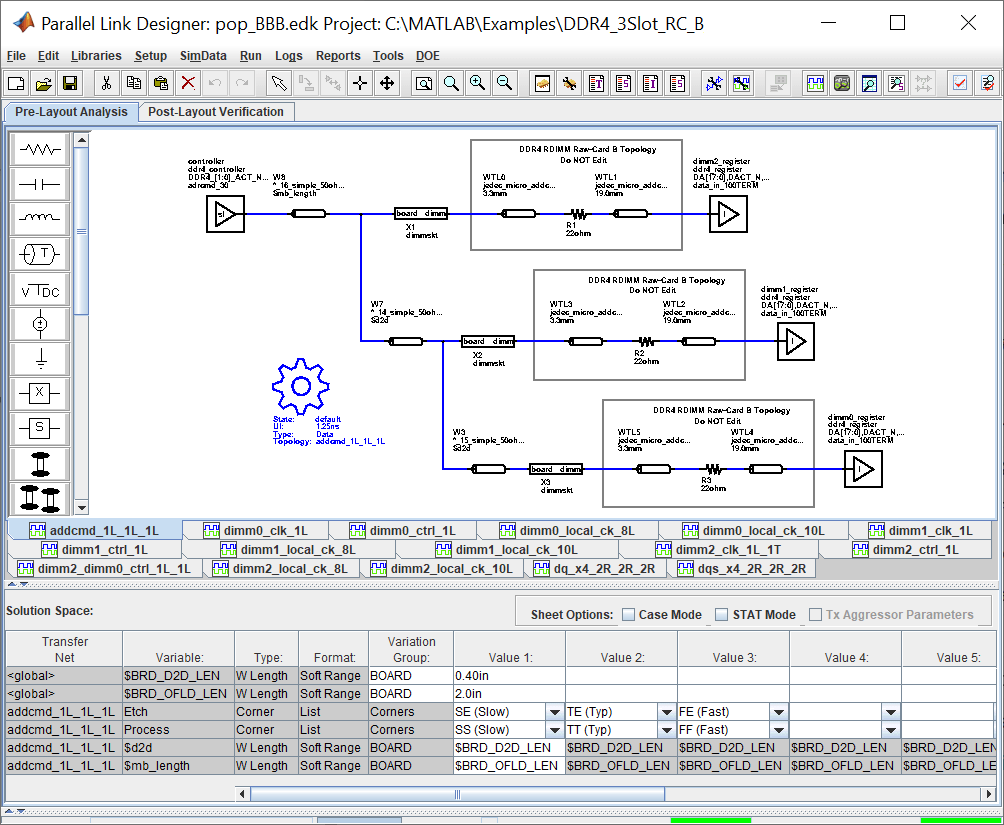The height and width of the screenshot is (825, 1004).
Task: Click the red X delete icon
Action: 187,83
